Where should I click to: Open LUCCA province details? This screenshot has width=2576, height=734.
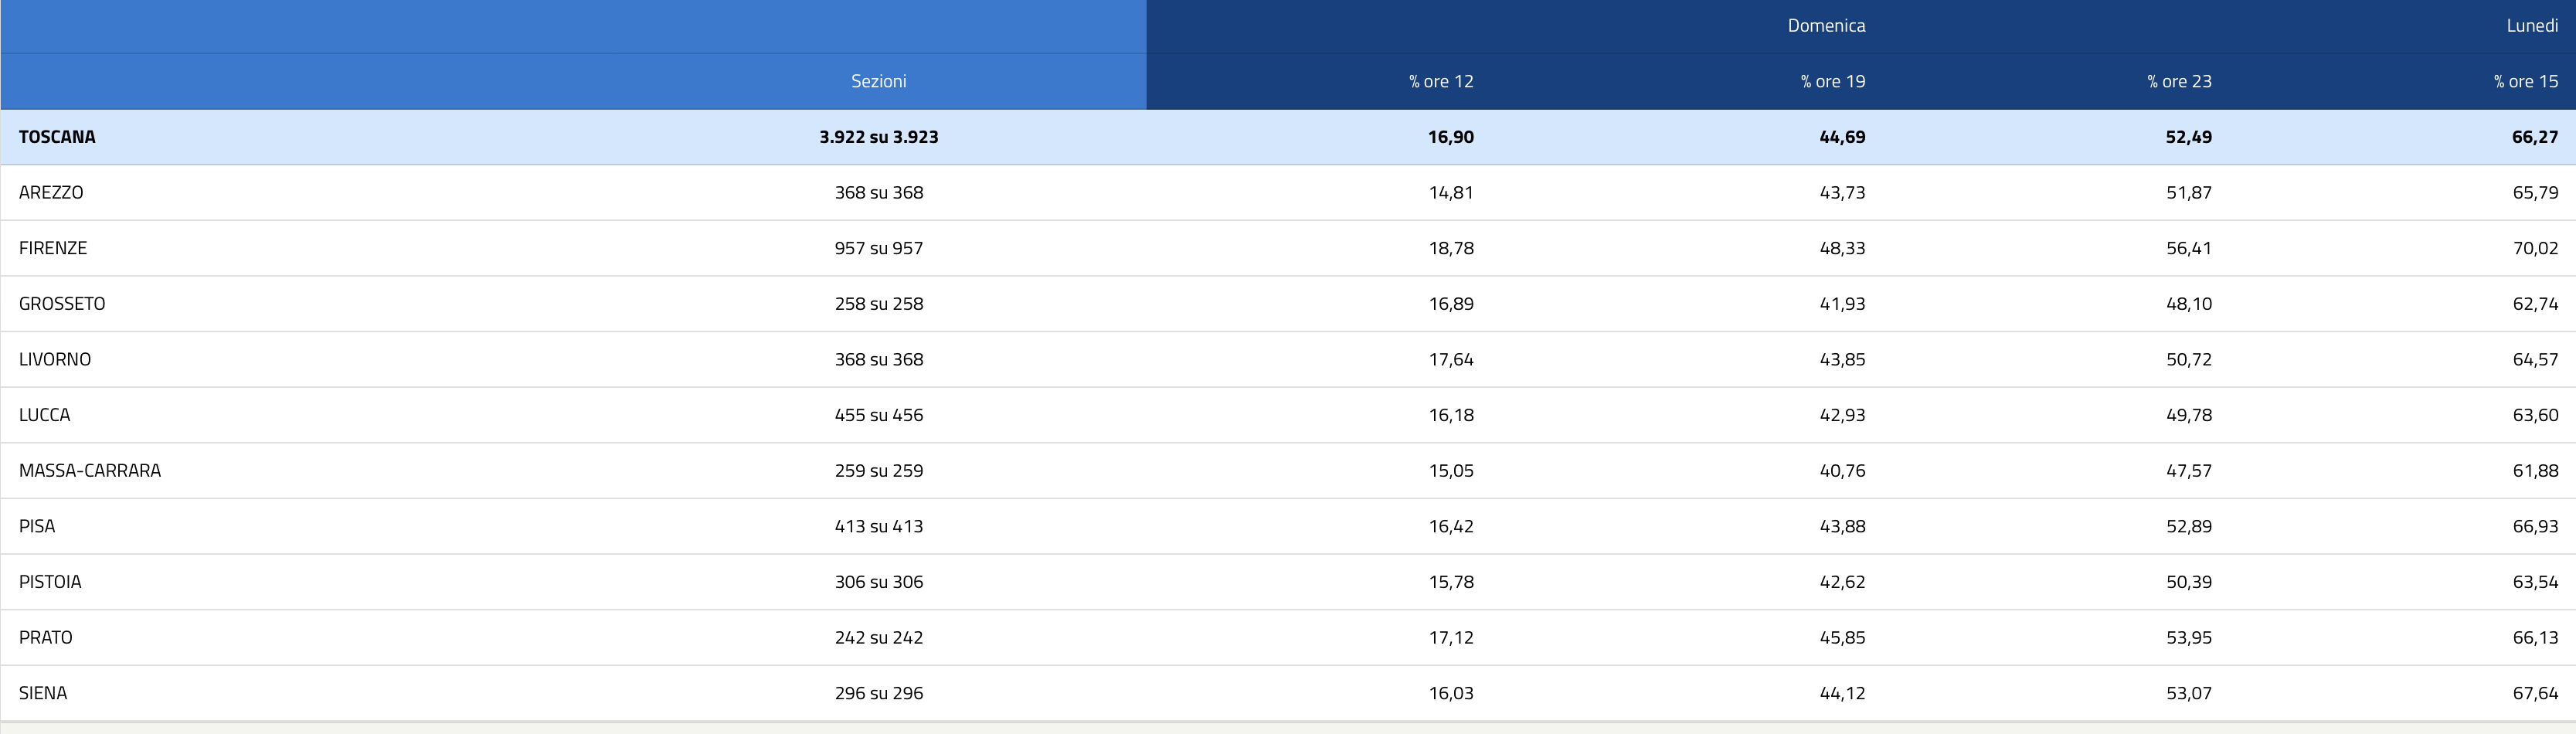[x=45, y=415]
